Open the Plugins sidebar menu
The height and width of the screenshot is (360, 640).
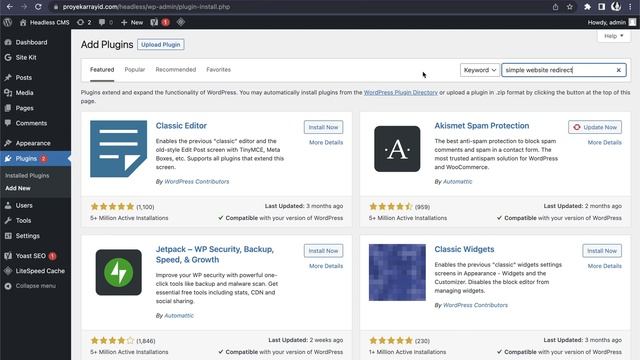coord(35,158)
